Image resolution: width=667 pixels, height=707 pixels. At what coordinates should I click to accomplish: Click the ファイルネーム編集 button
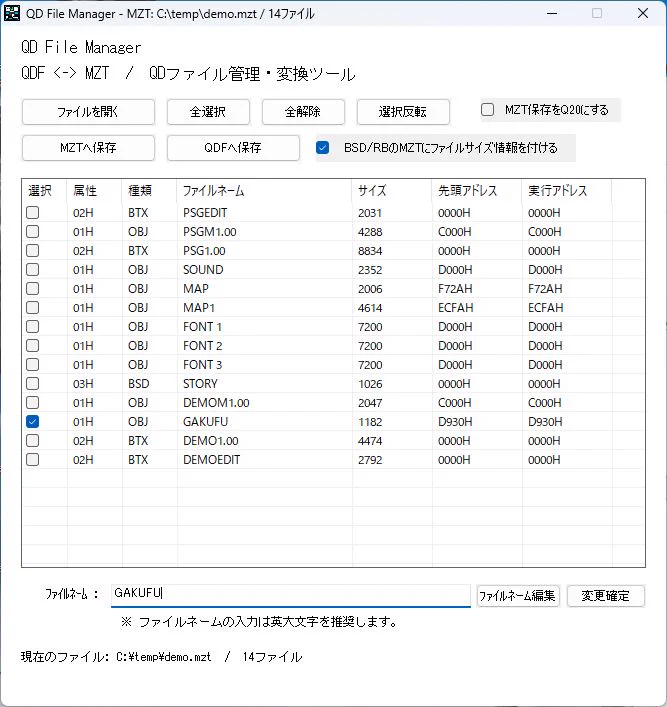tap(517, 596)
